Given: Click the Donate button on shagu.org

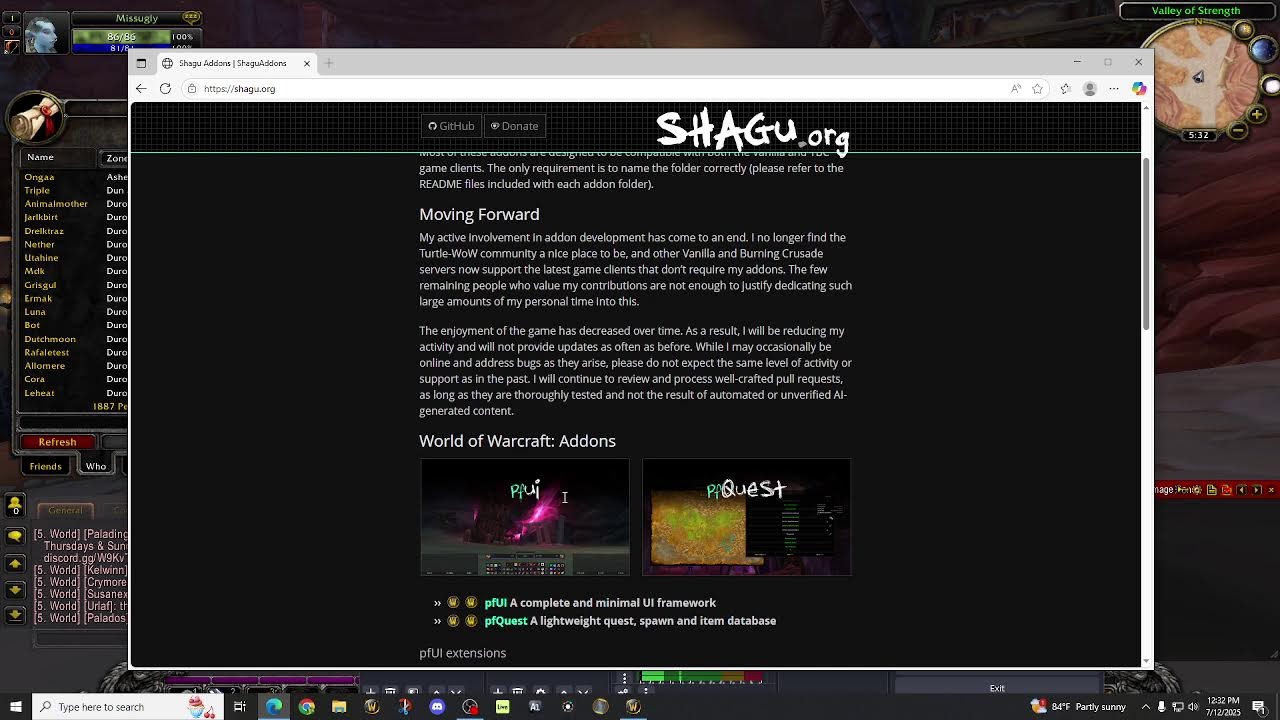Looking at the screenshot, I should click(x=514, y=126).
